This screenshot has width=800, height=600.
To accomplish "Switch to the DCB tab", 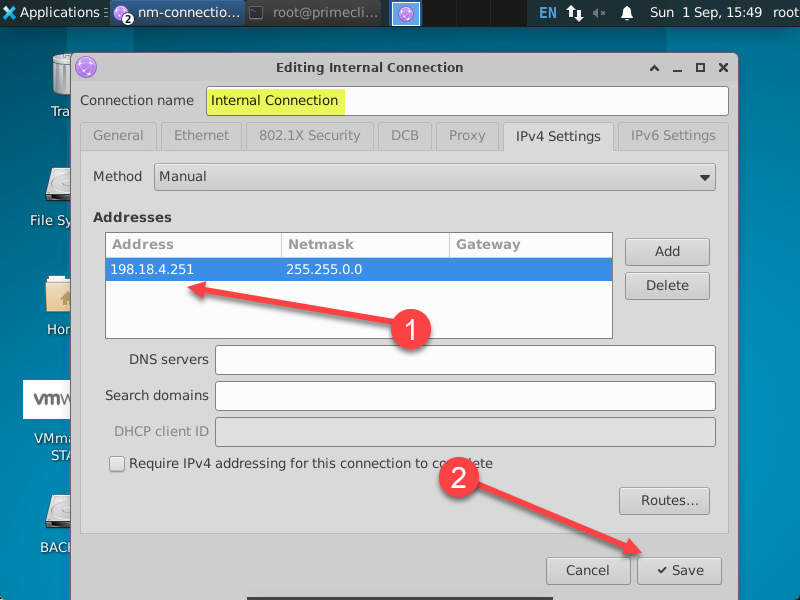I will (405, 136).
